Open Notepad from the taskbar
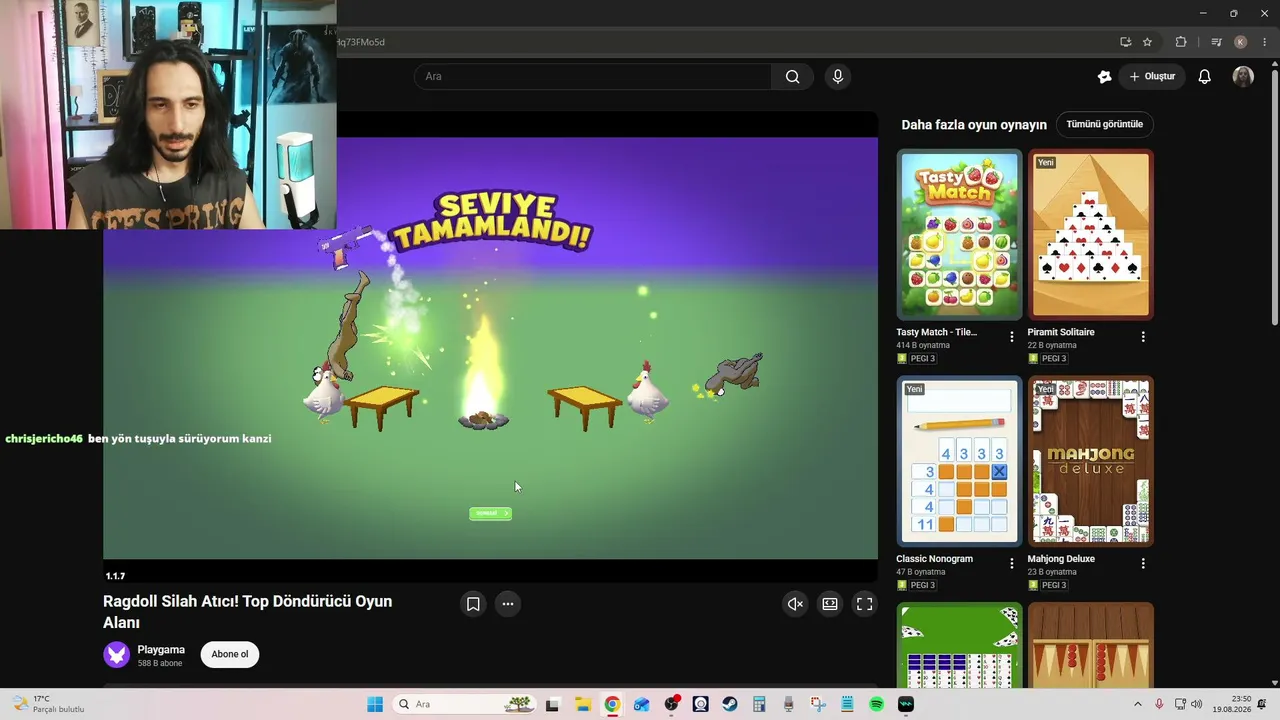The width and height of the screenshot is (1280, 720). click(847, 705)
